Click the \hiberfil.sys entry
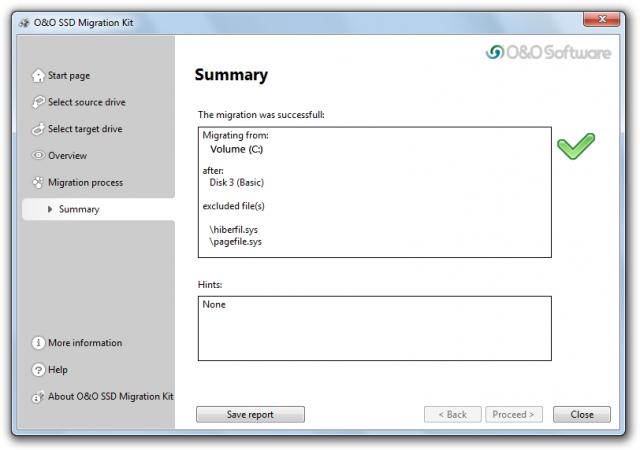The height and width of the screenshot is (450, 640). pyautogui.click(x=233, y=229)
